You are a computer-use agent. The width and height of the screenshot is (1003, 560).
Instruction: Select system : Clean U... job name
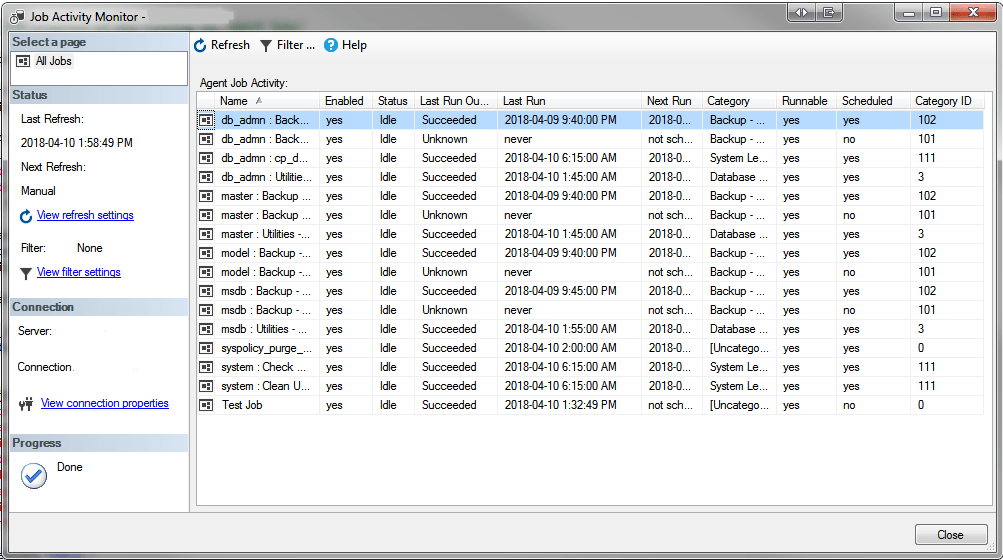[x=265, y=386]
